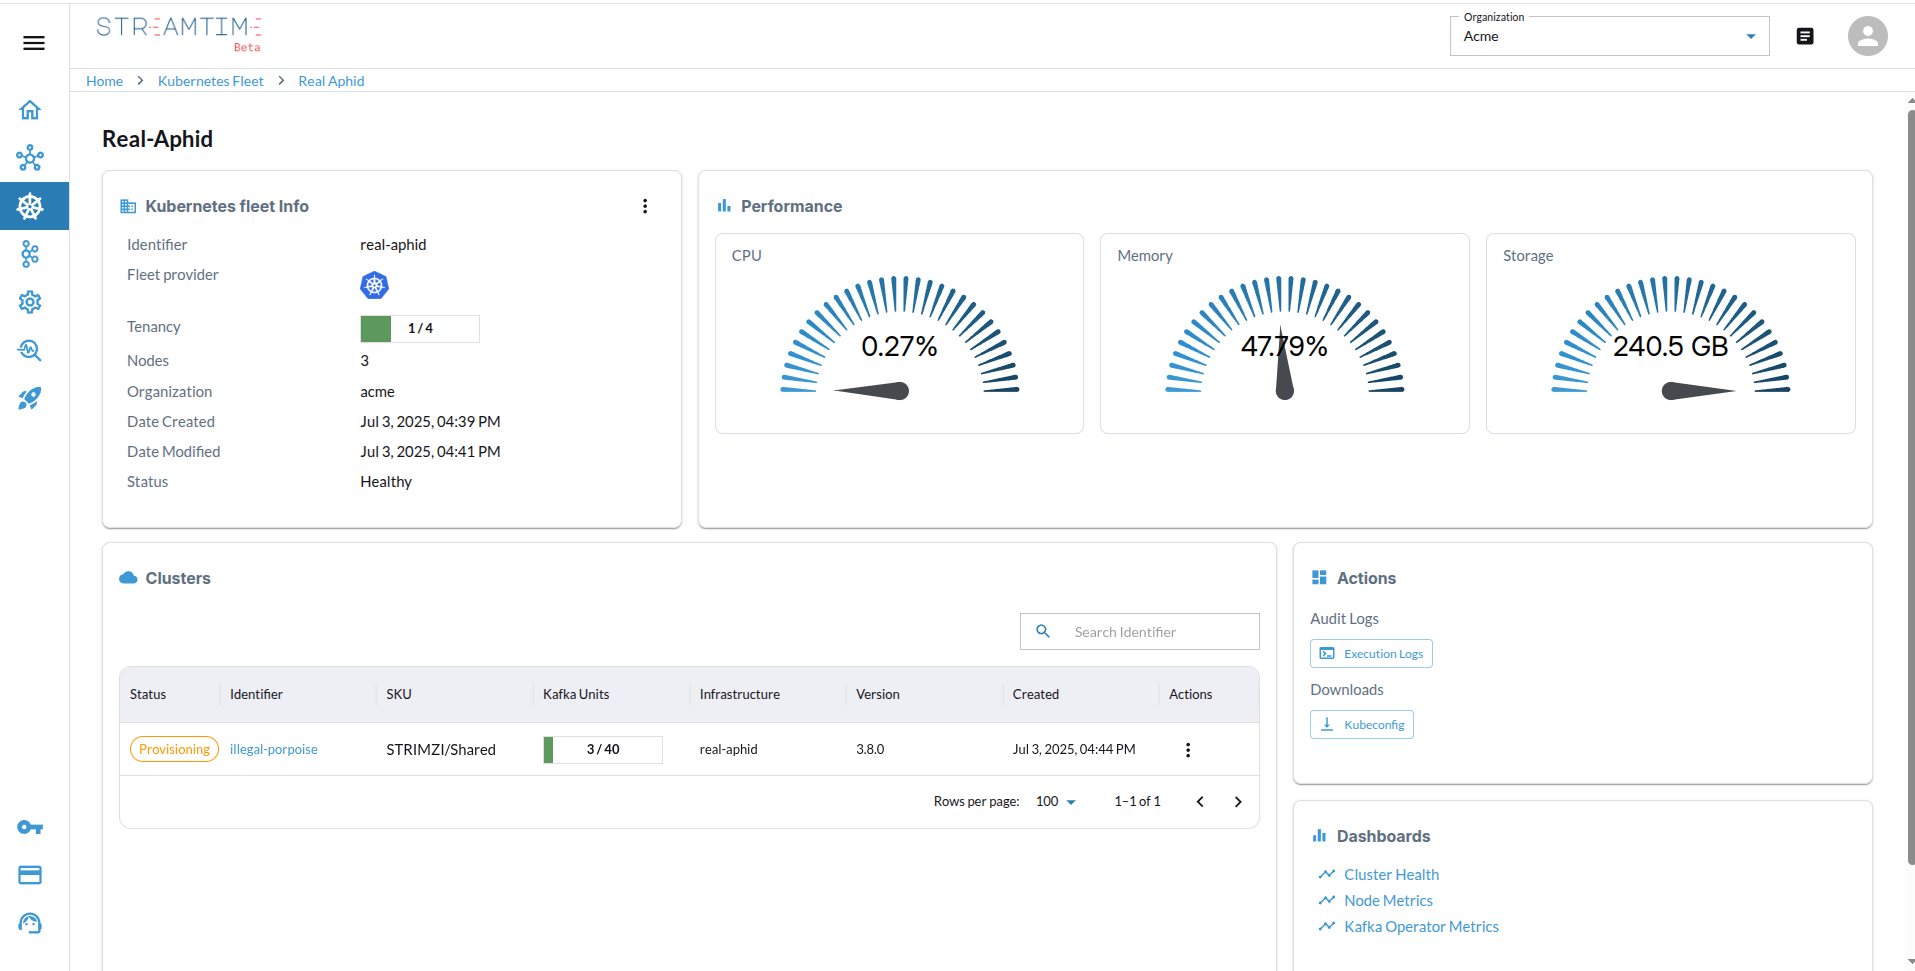
Task: Change rows per page from 100
Action: [1056, 802]
